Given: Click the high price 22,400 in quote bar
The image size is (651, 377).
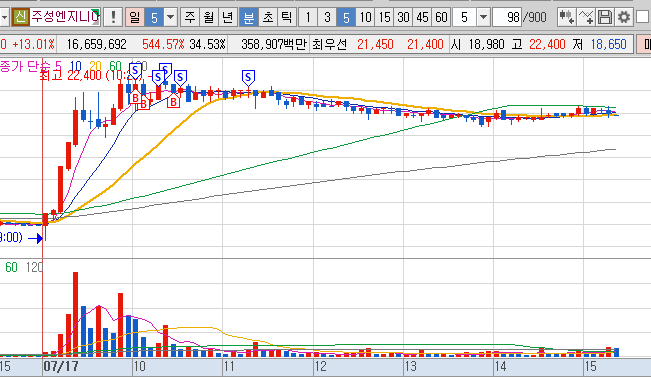Looking at the screenshot, I should point(547,44).
